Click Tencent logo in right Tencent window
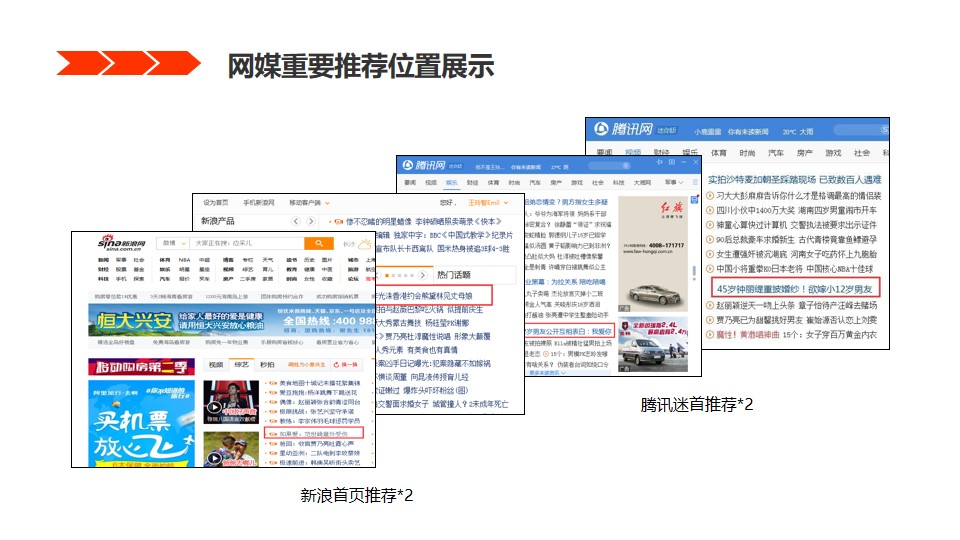The image size is (960, 540). click(624, 129)
